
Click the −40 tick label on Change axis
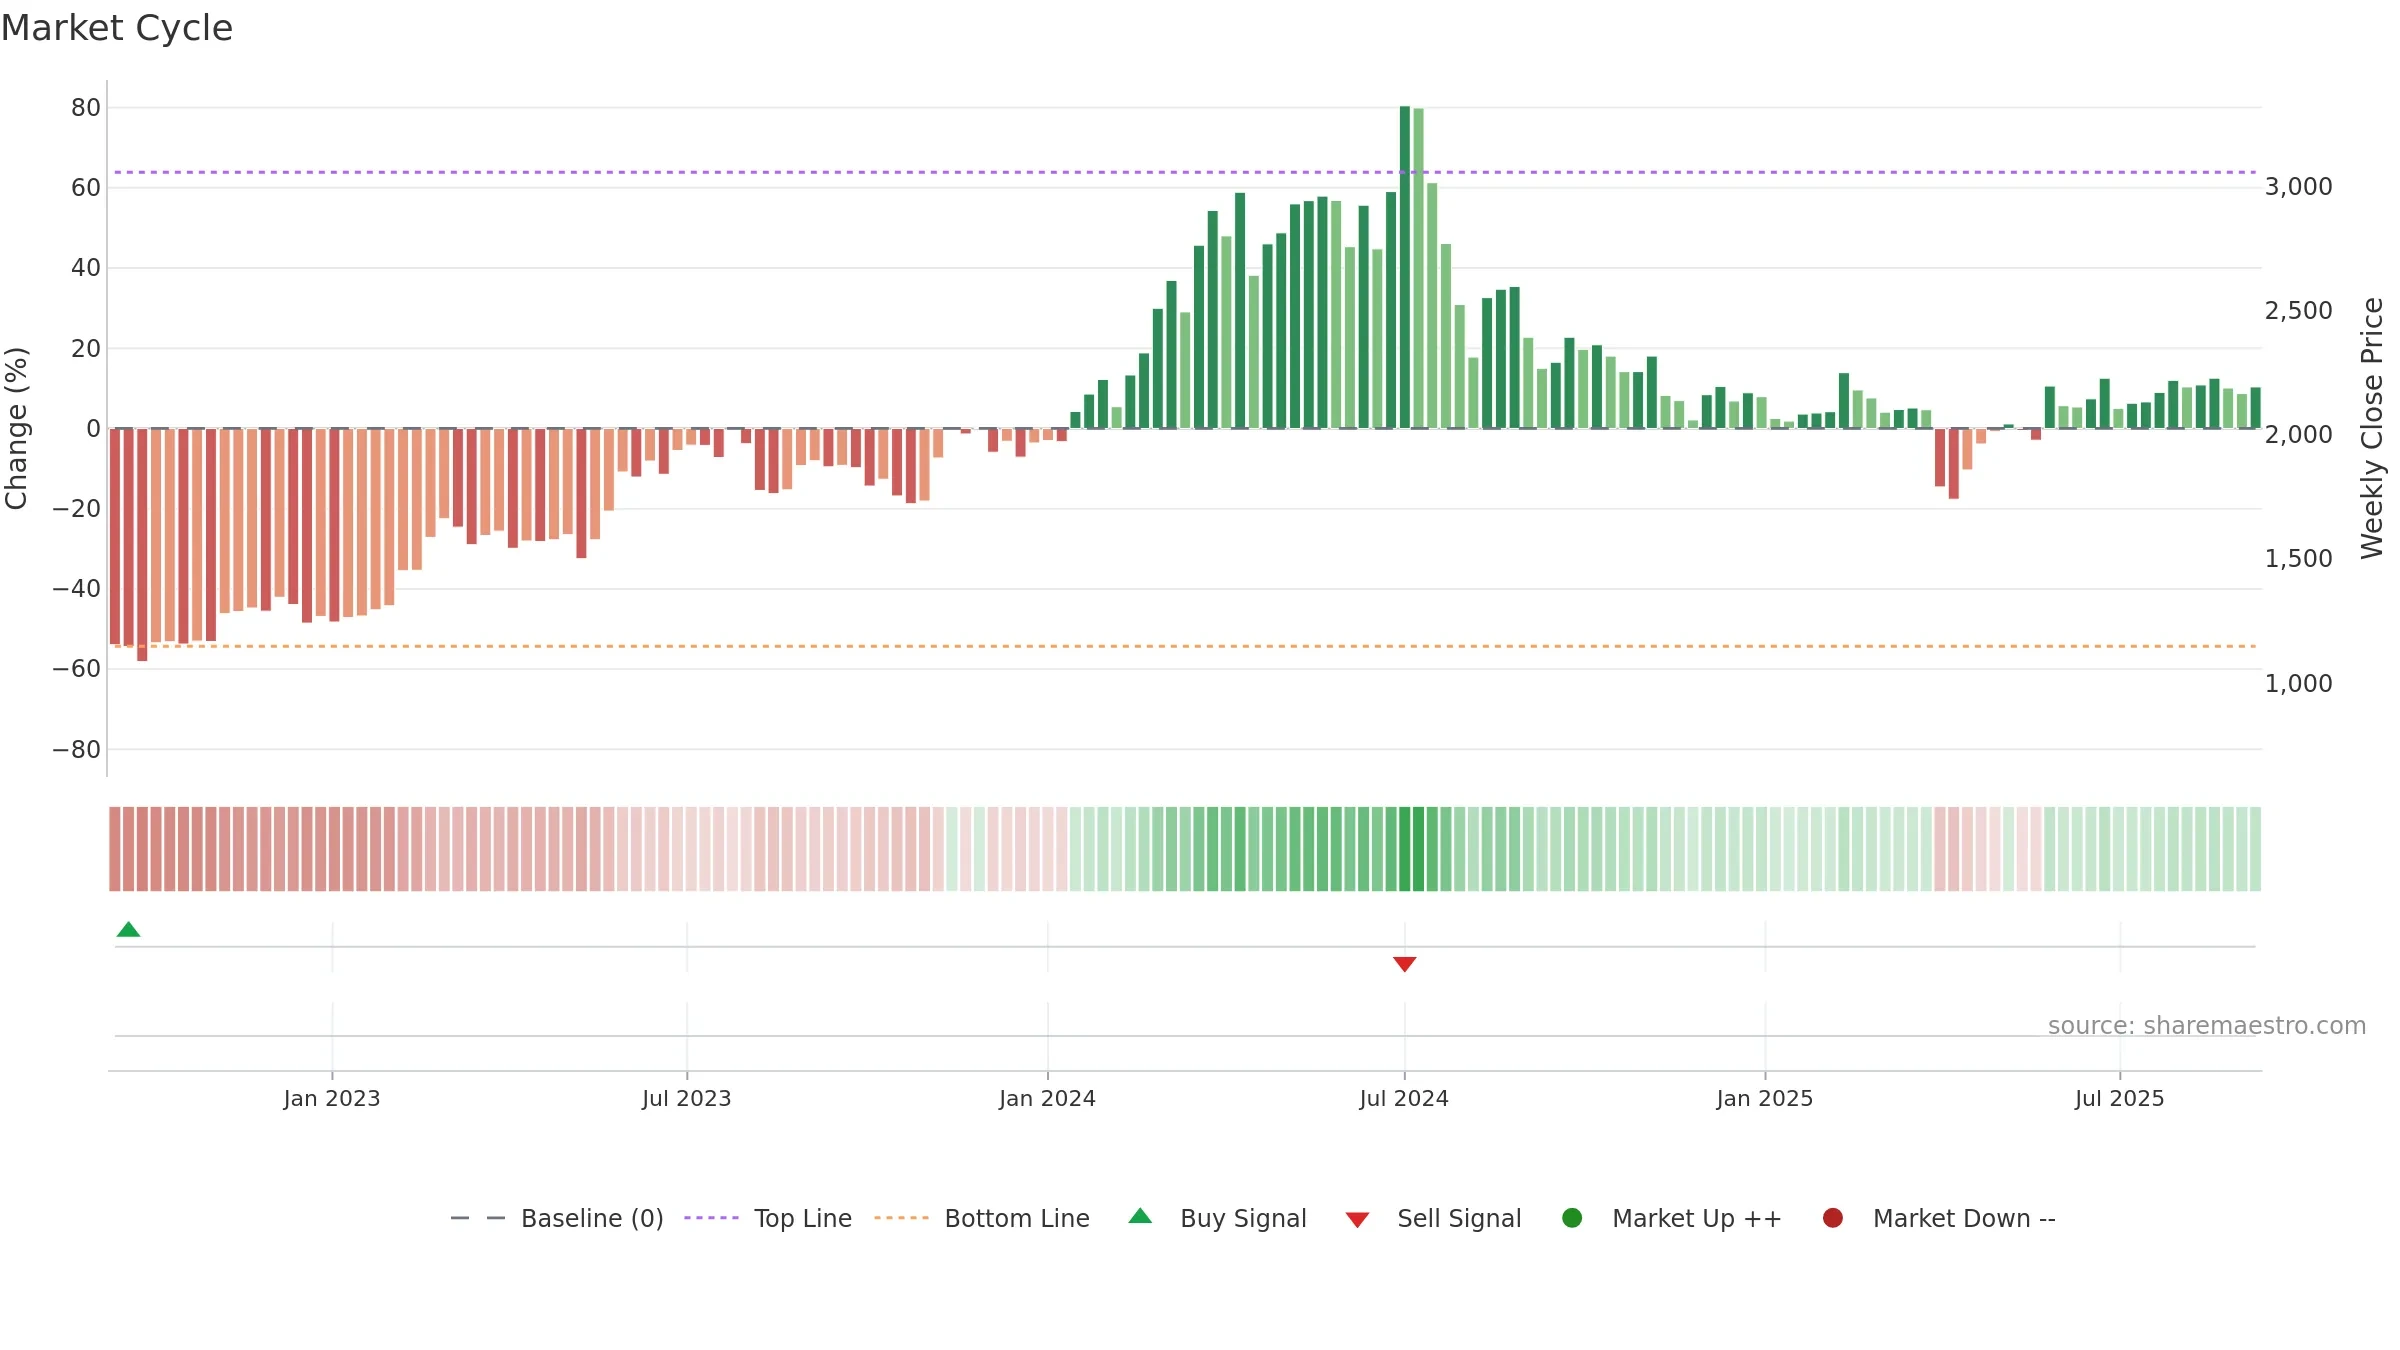(77, 589)
